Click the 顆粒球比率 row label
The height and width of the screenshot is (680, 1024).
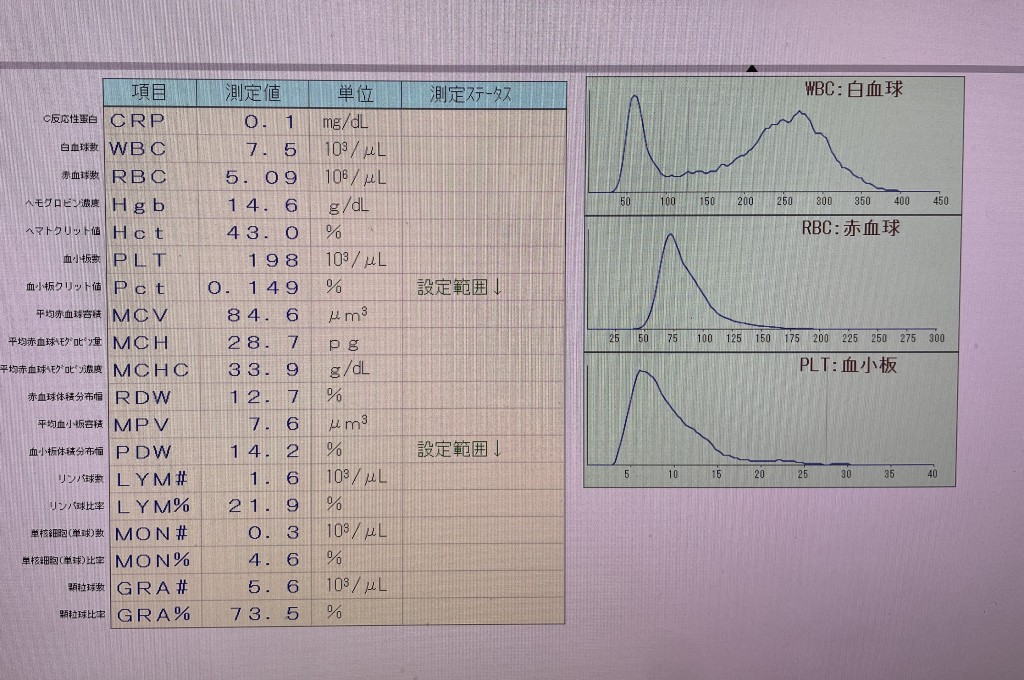pyautogui.click(x=82, y=615)
